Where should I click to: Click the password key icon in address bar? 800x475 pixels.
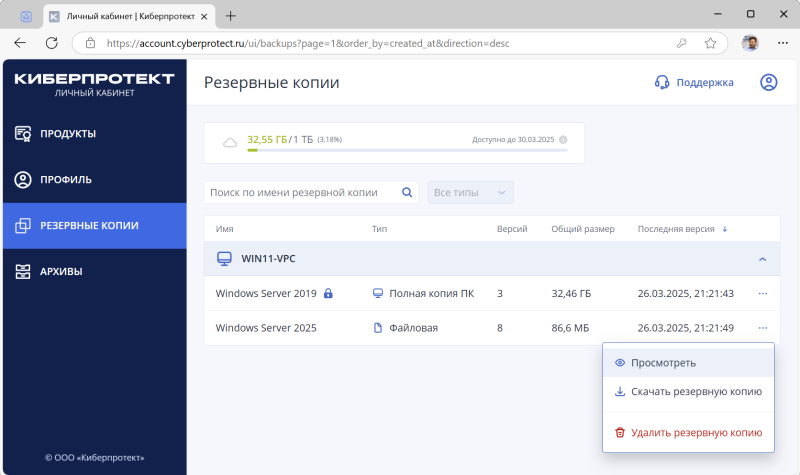(682, 43)
